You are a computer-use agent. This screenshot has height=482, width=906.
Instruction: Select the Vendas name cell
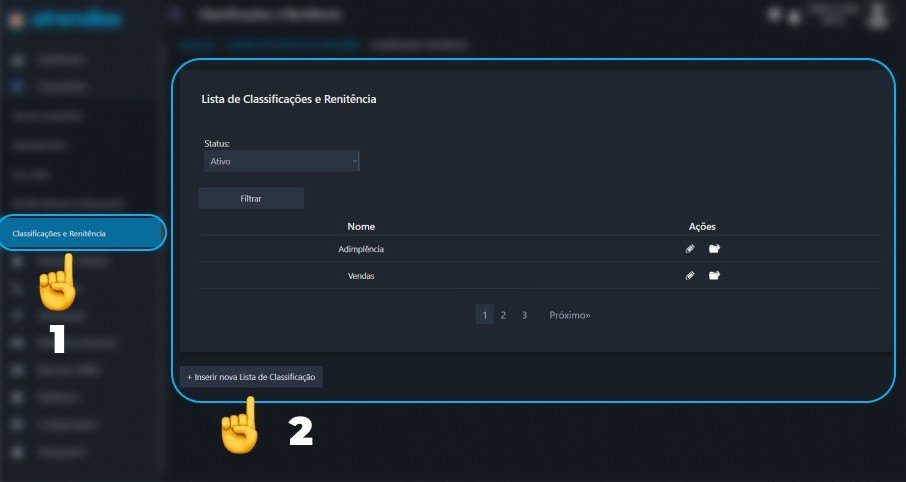tap(361, 276)
